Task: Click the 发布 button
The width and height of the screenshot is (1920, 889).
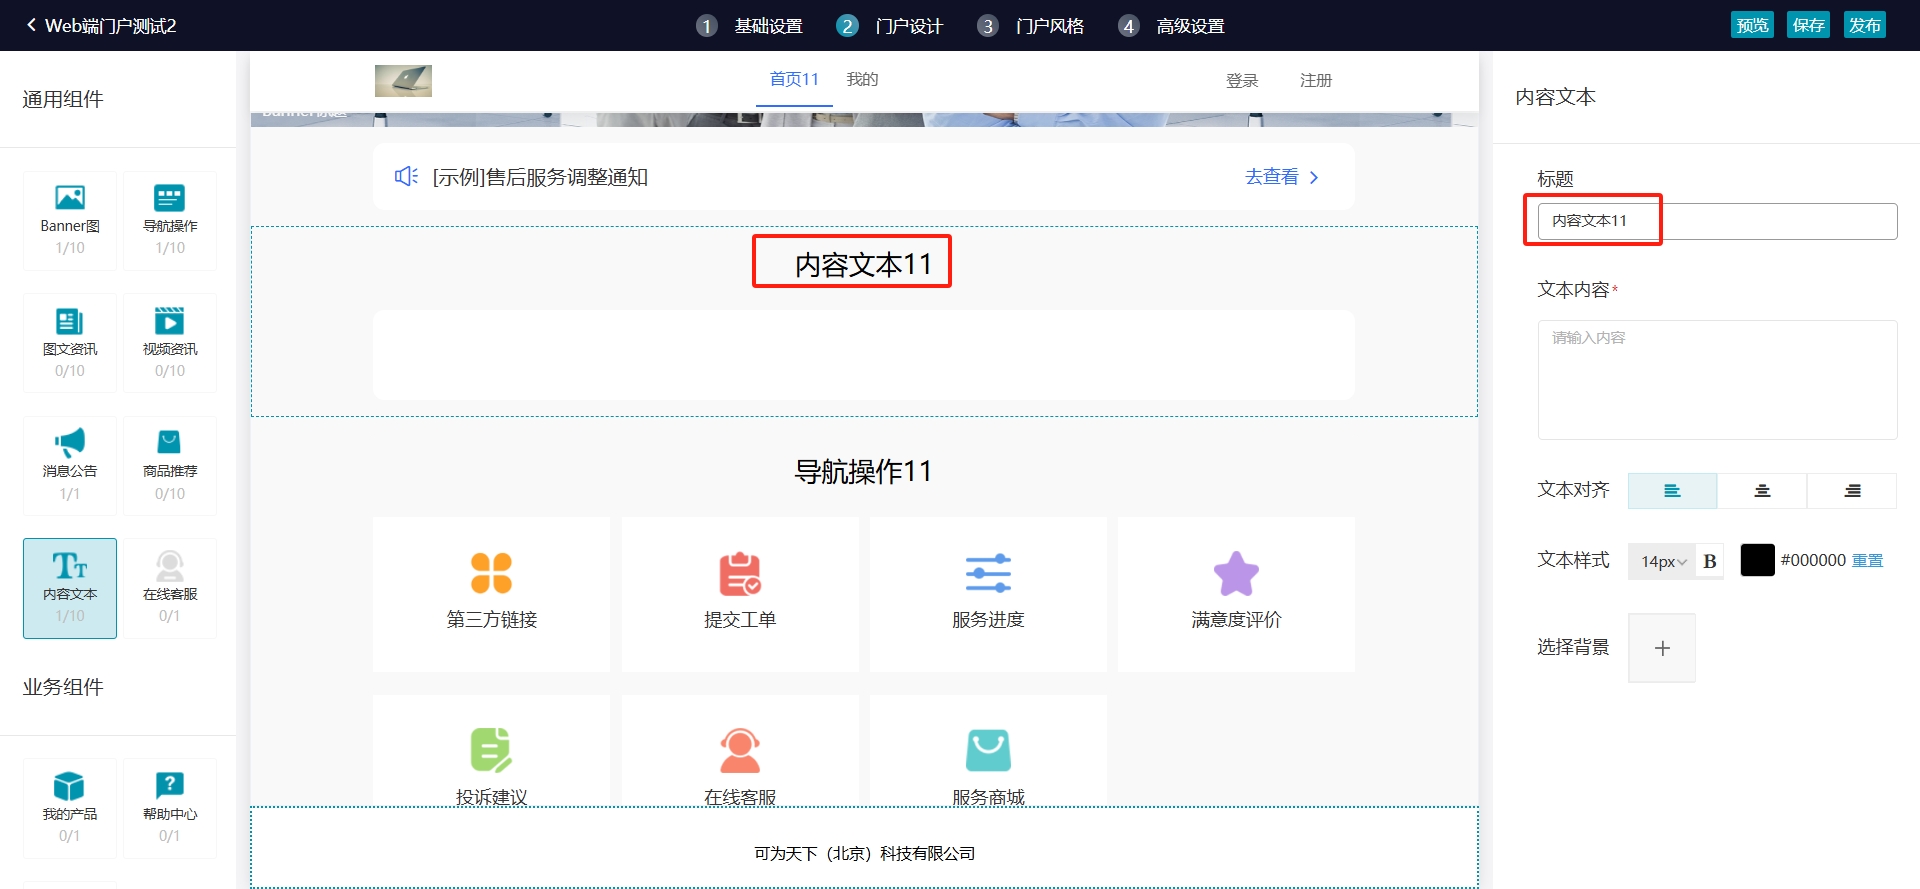Action: click(x=1864, y=25)
